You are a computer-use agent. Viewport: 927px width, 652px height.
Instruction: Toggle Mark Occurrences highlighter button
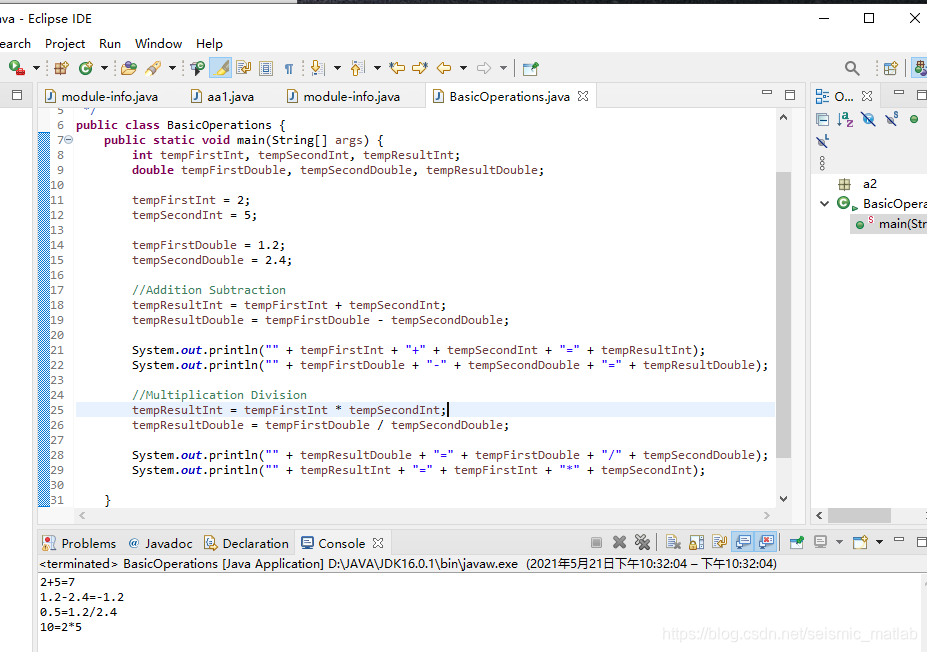click(221, 68)
